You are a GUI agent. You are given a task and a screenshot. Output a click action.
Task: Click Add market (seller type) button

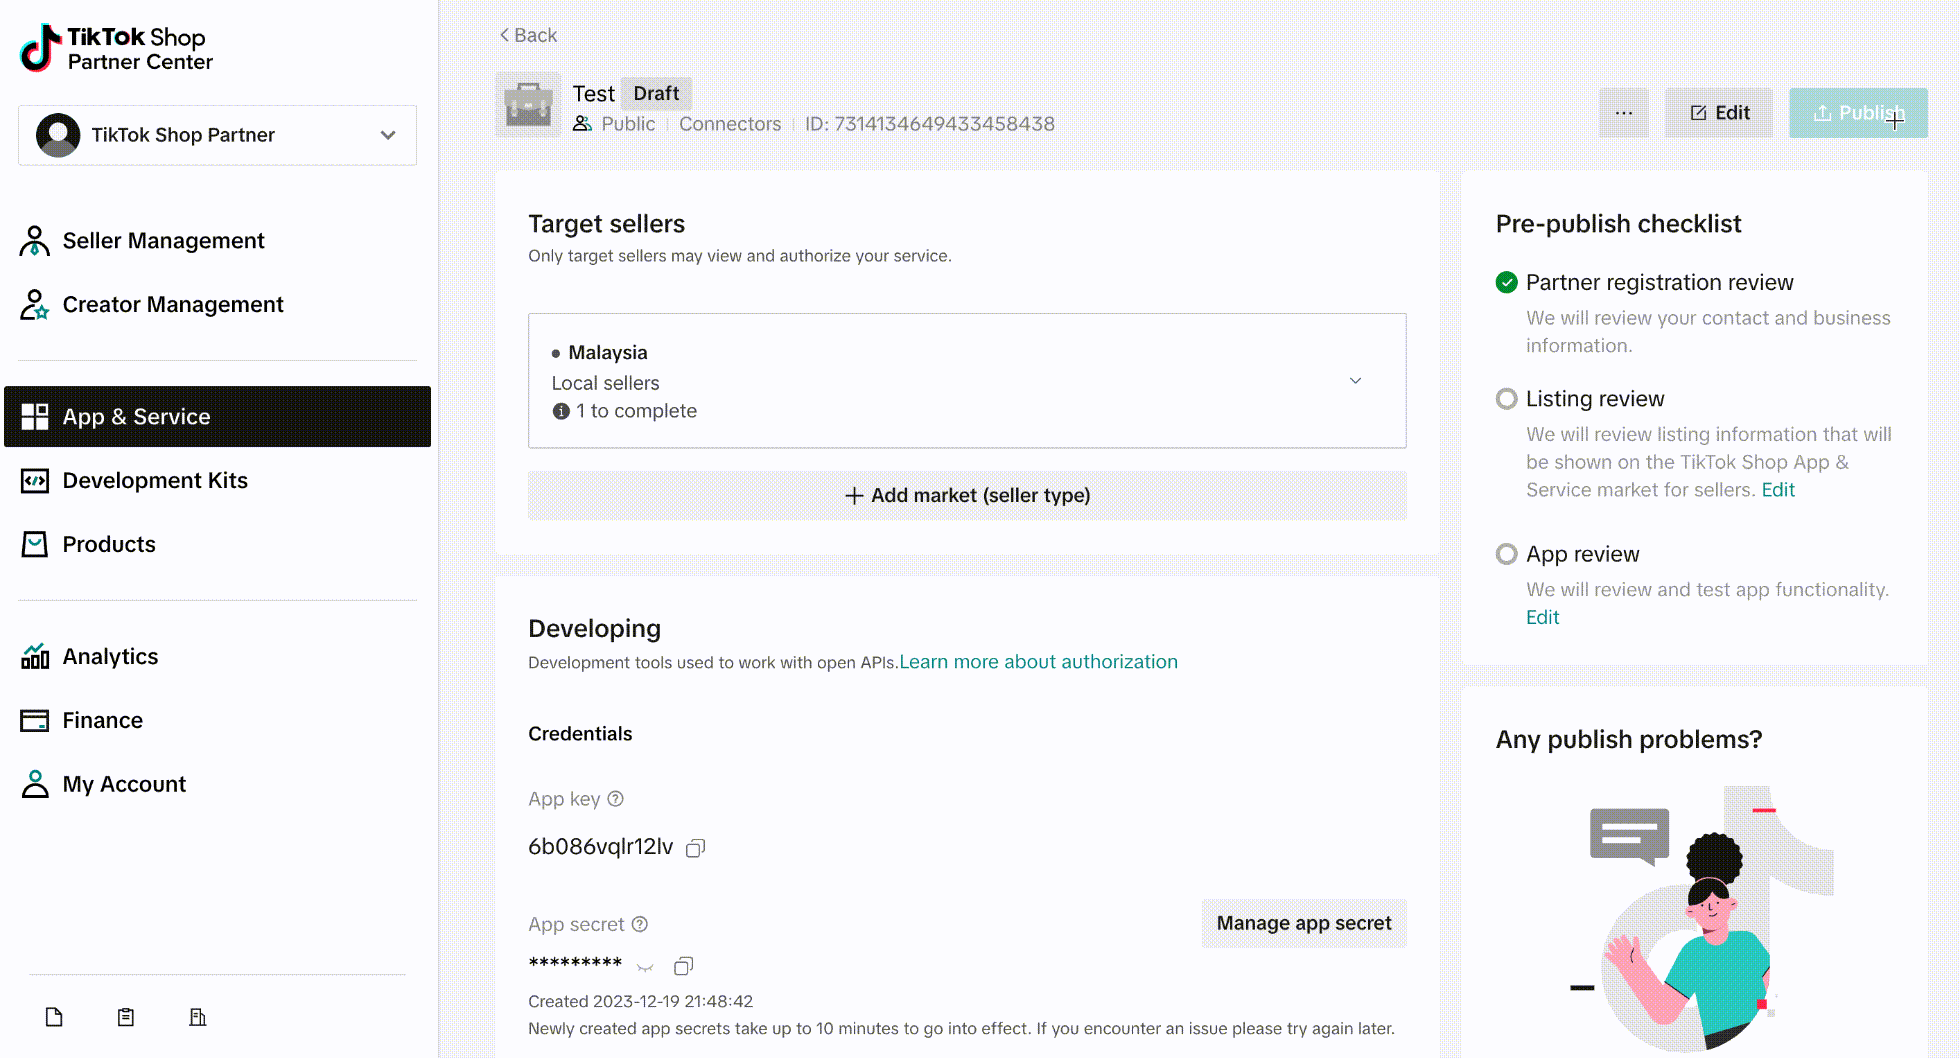click(x=967, y=496)
